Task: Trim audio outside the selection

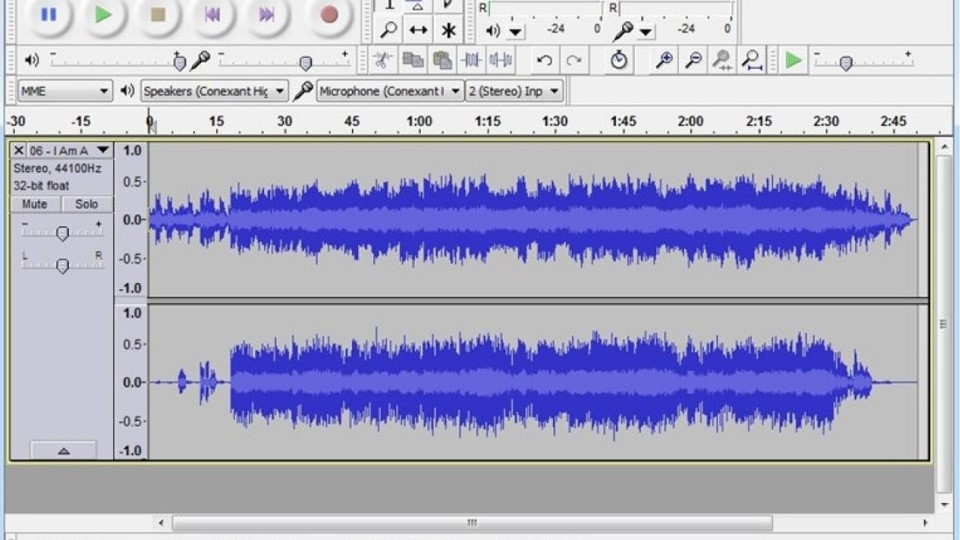Action: pyautogui.click(x=471, y=60)
